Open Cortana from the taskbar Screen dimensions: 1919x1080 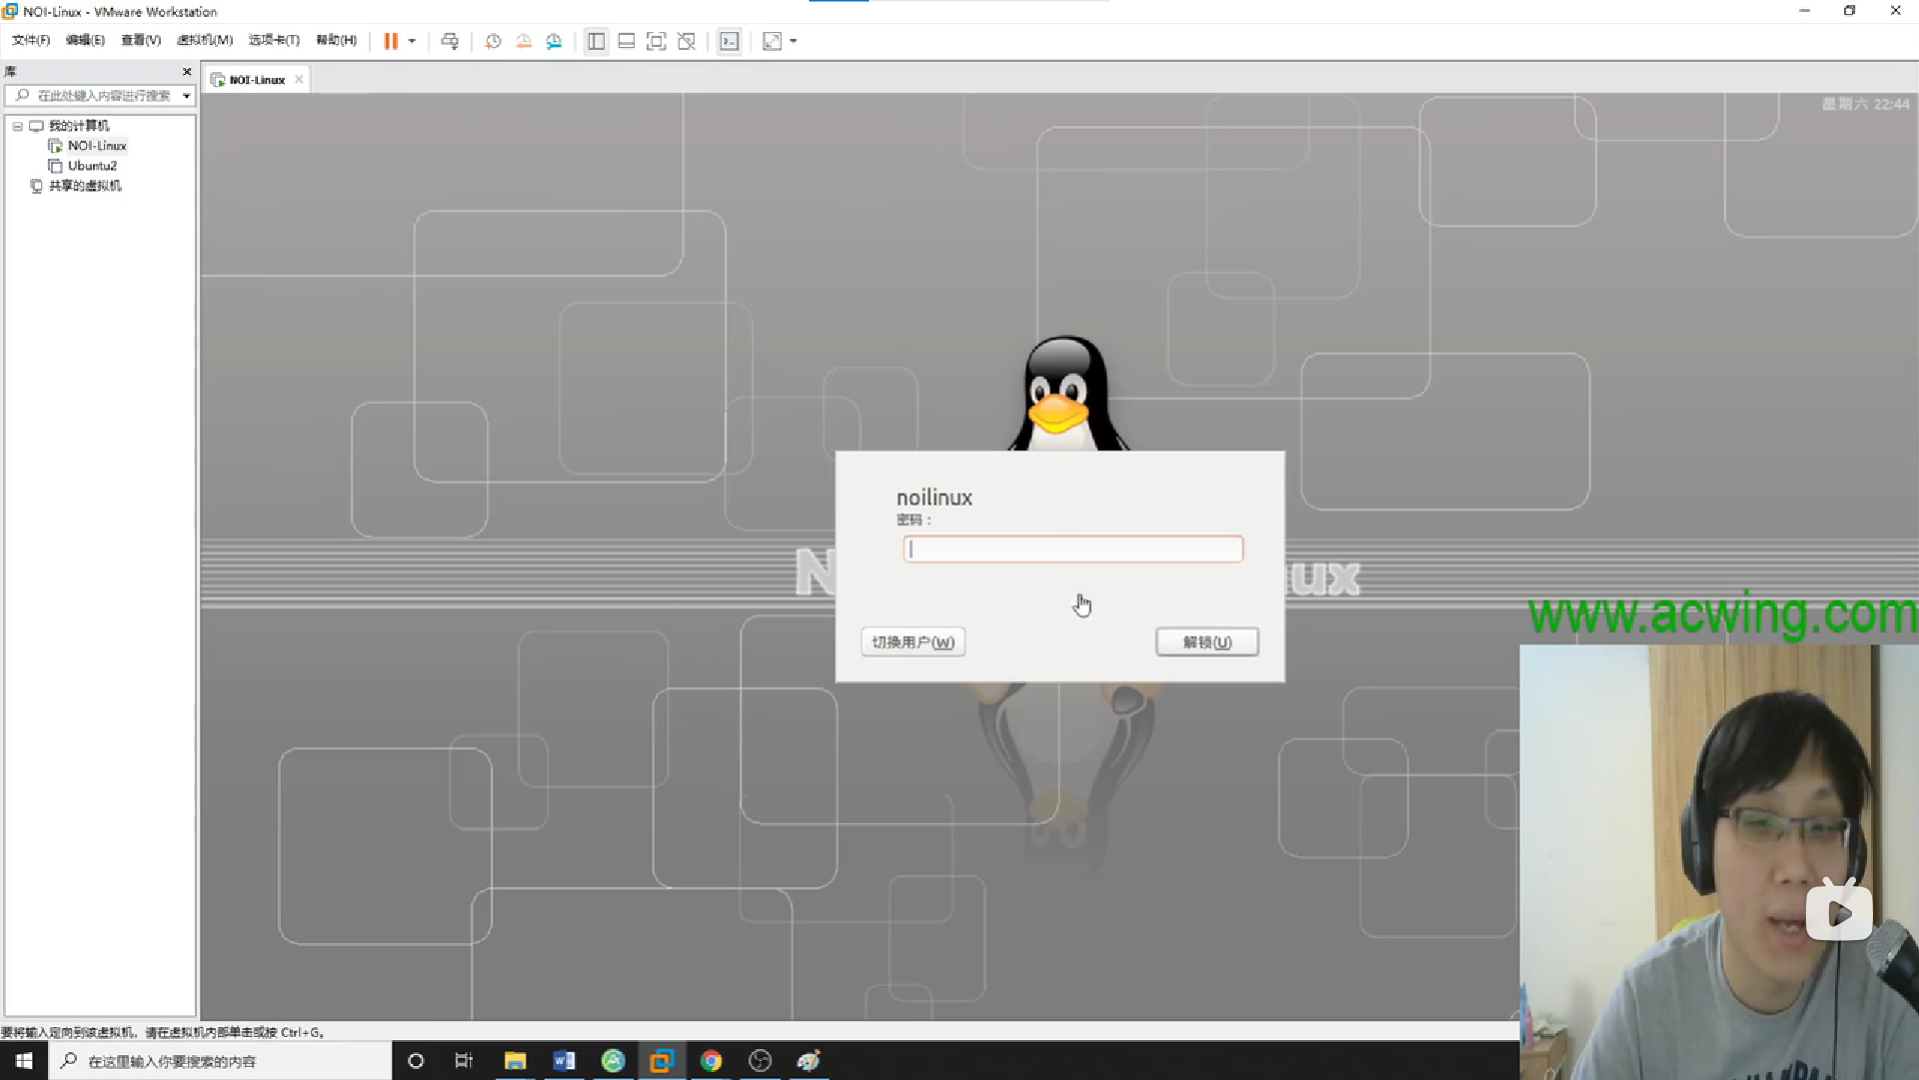pyautogui.click(x=416, y=1061)
